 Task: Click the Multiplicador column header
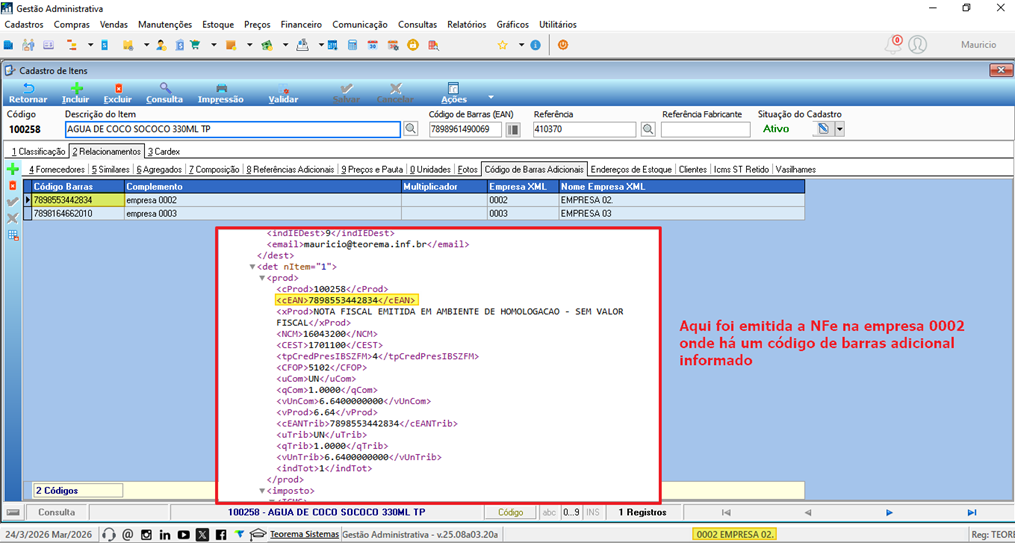[444, 186]
